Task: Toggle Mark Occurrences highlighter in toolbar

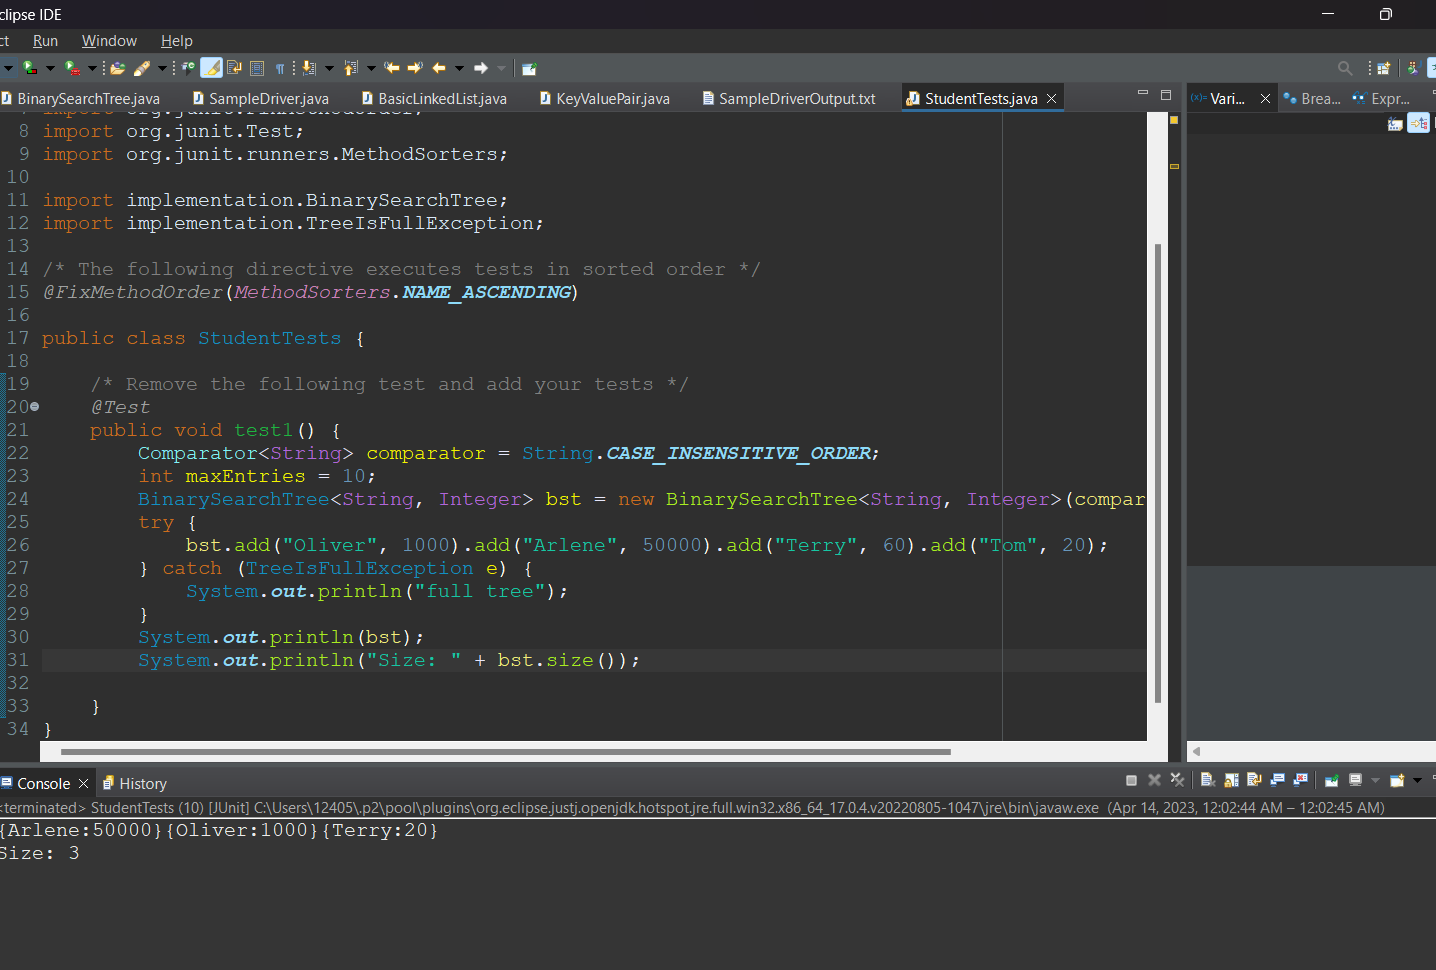Action: [x=211, y=68]
